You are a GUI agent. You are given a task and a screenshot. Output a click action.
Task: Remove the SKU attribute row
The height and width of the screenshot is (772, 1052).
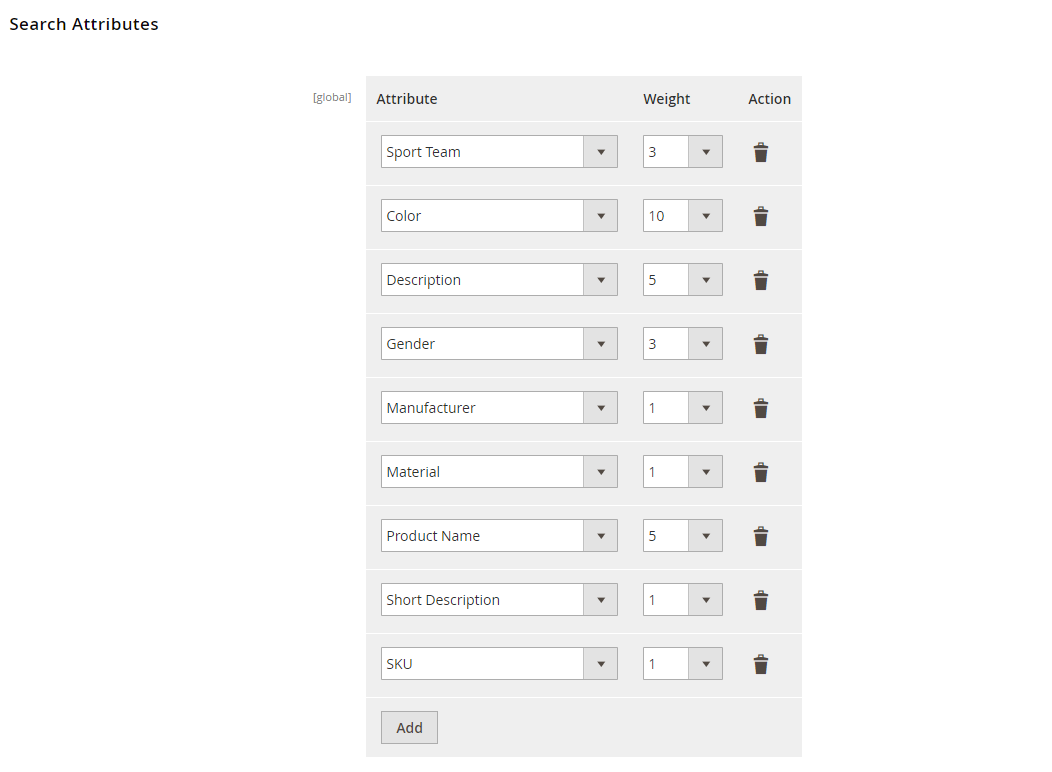761,664
